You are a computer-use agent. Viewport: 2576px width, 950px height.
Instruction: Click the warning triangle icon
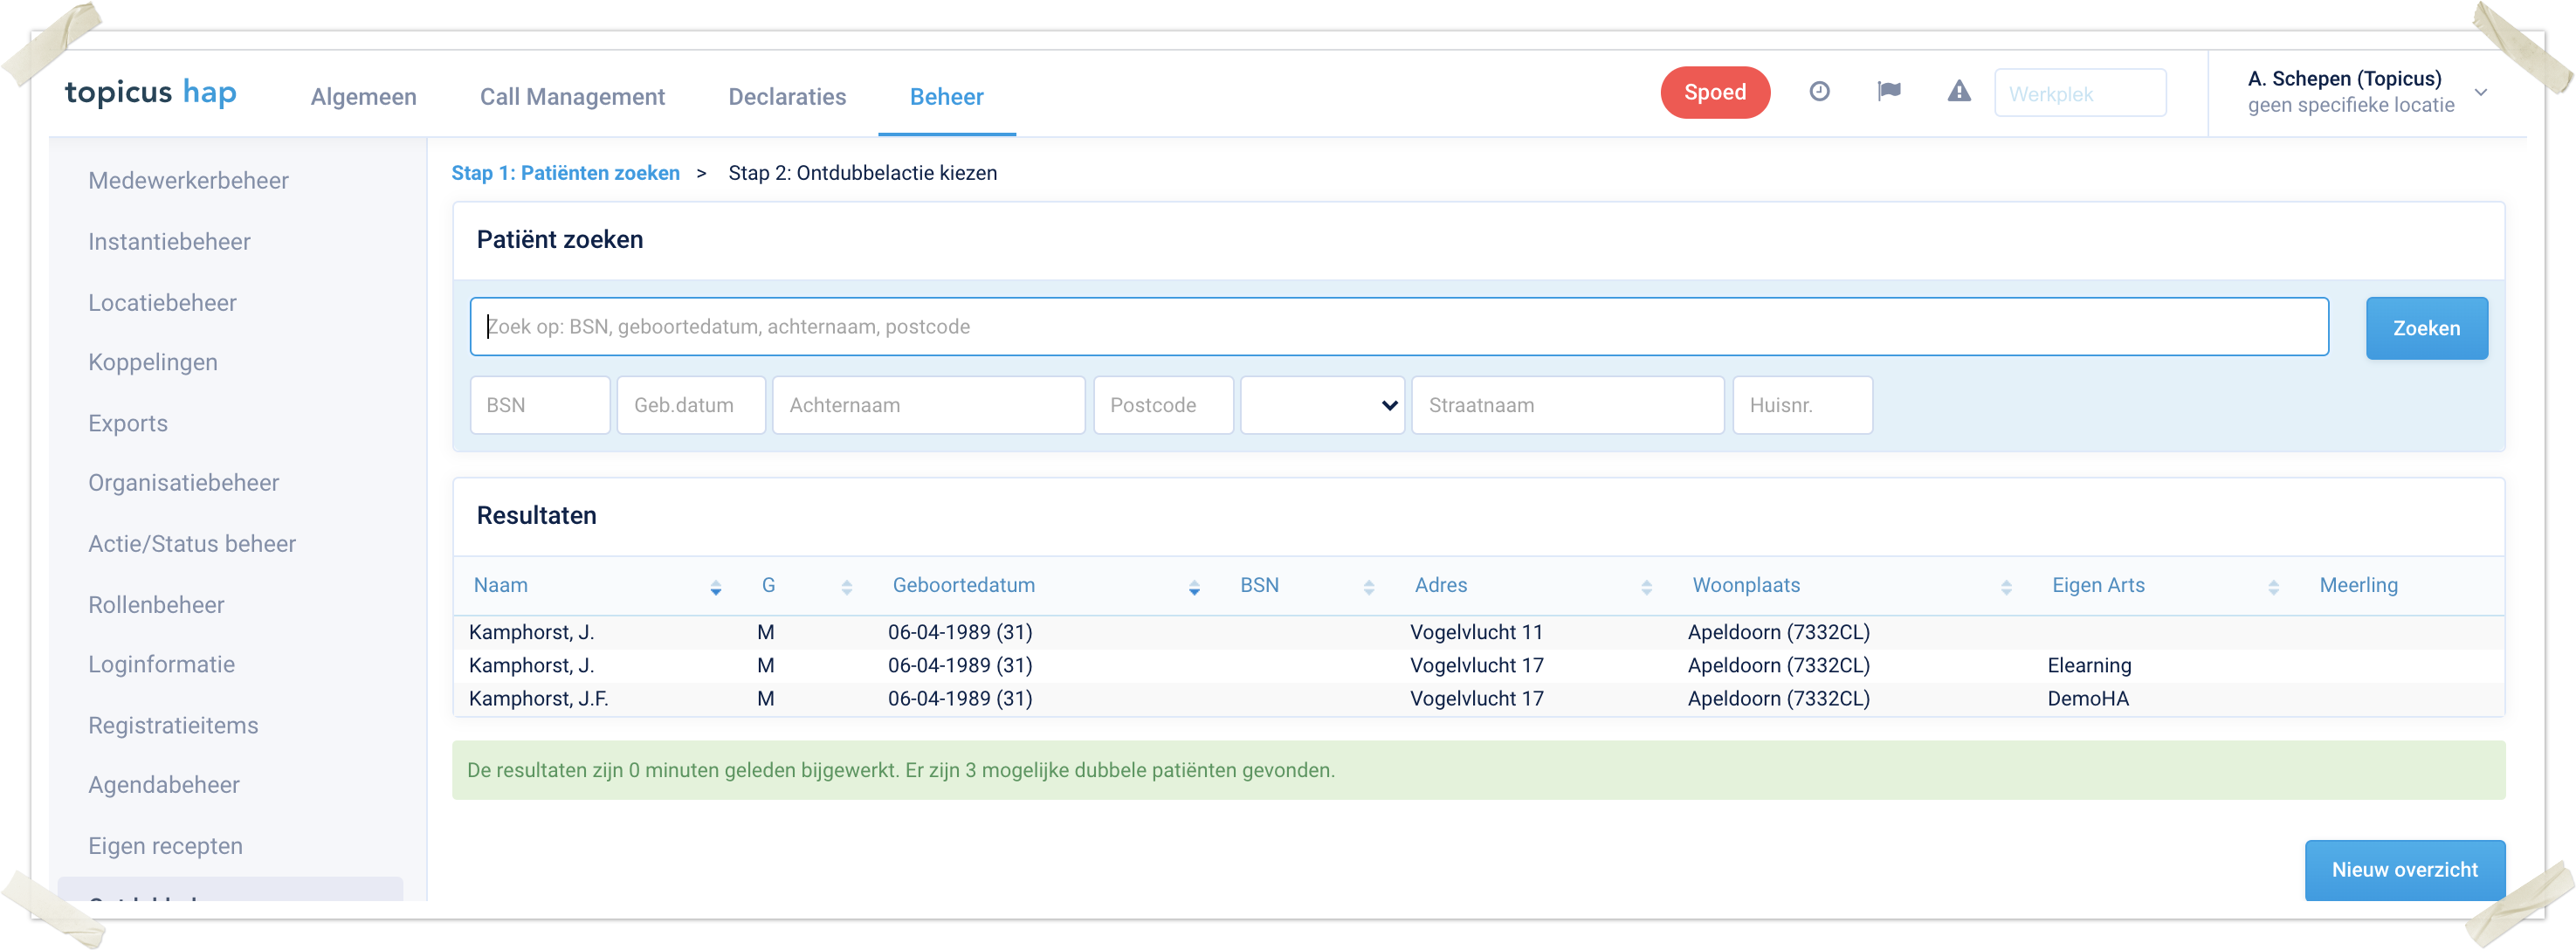(x=1958, y=92)
